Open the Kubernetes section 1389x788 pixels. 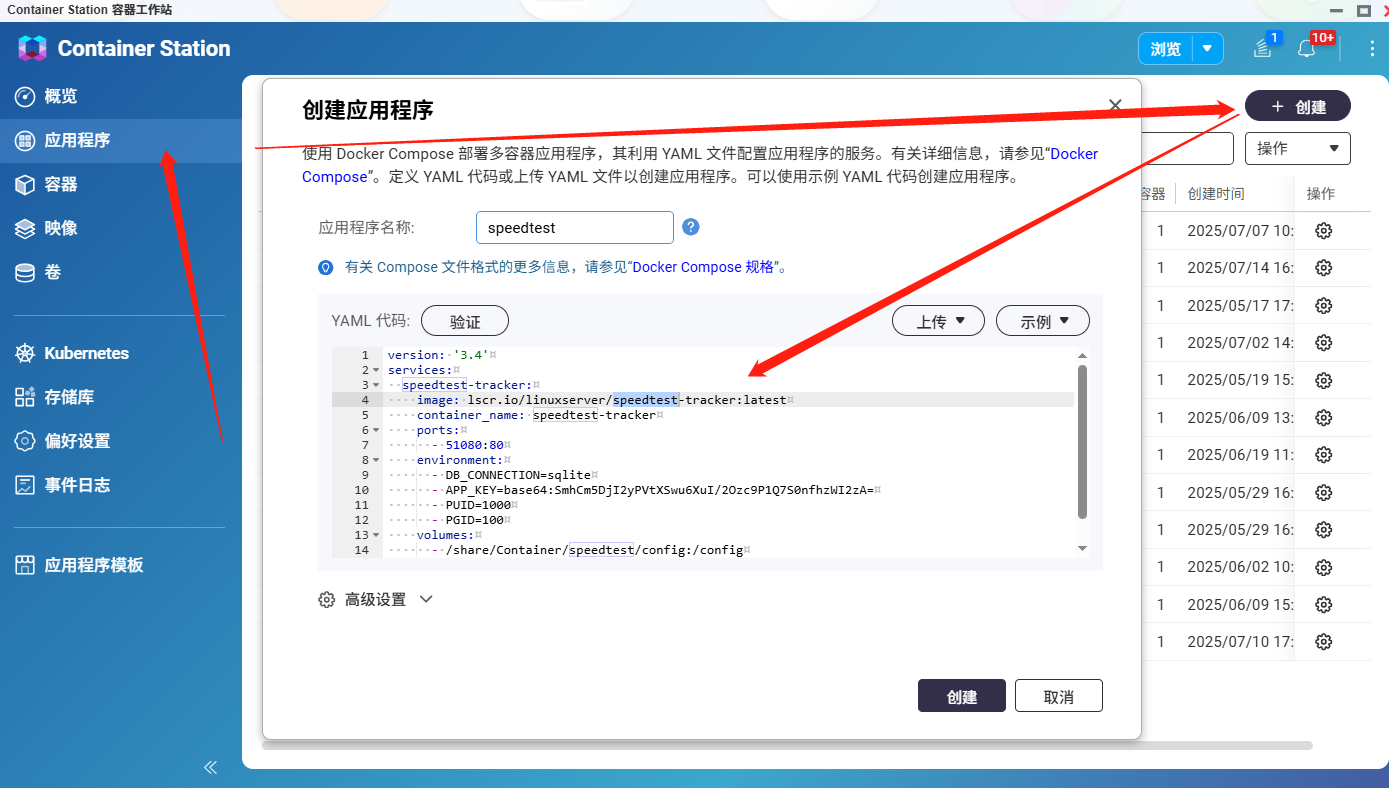click(x=86, y=353)
